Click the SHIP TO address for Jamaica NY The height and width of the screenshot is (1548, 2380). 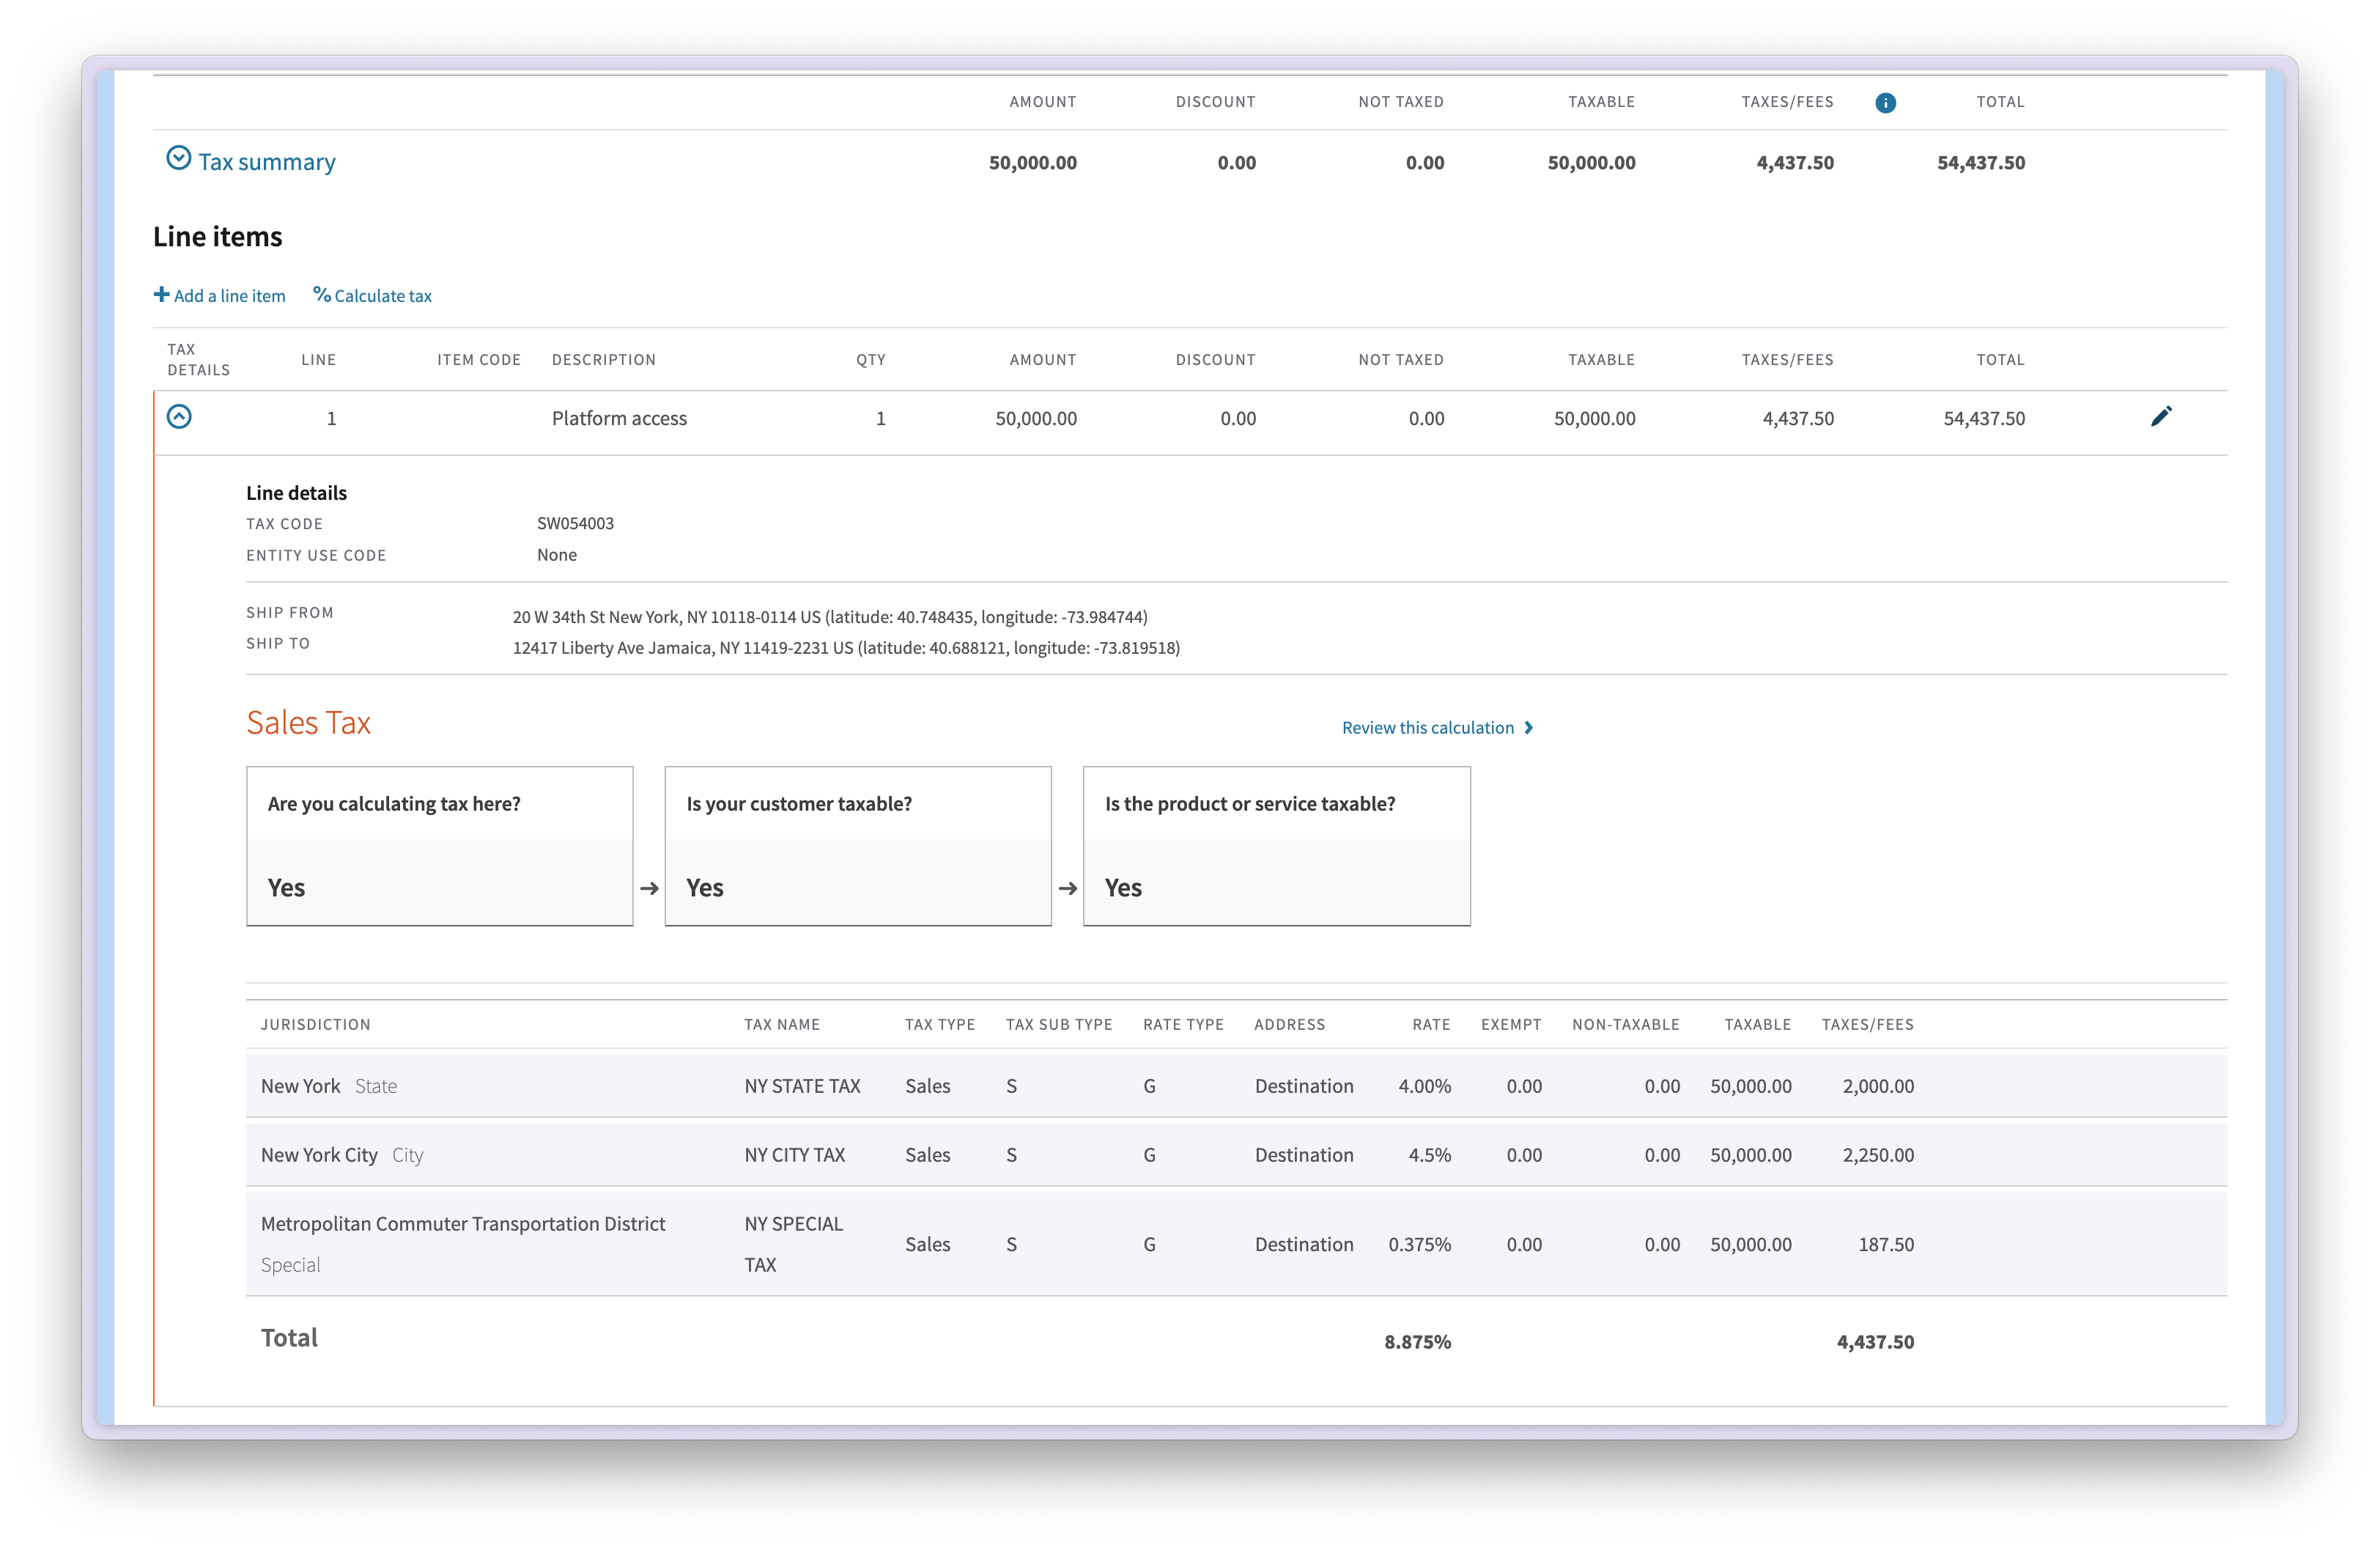[846, 648]
